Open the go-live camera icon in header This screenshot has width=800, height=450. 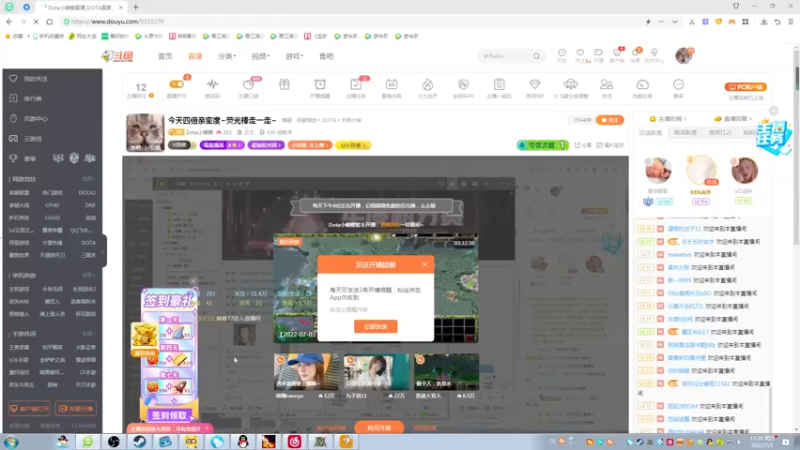pyautogui.click(x=598, y=55)
